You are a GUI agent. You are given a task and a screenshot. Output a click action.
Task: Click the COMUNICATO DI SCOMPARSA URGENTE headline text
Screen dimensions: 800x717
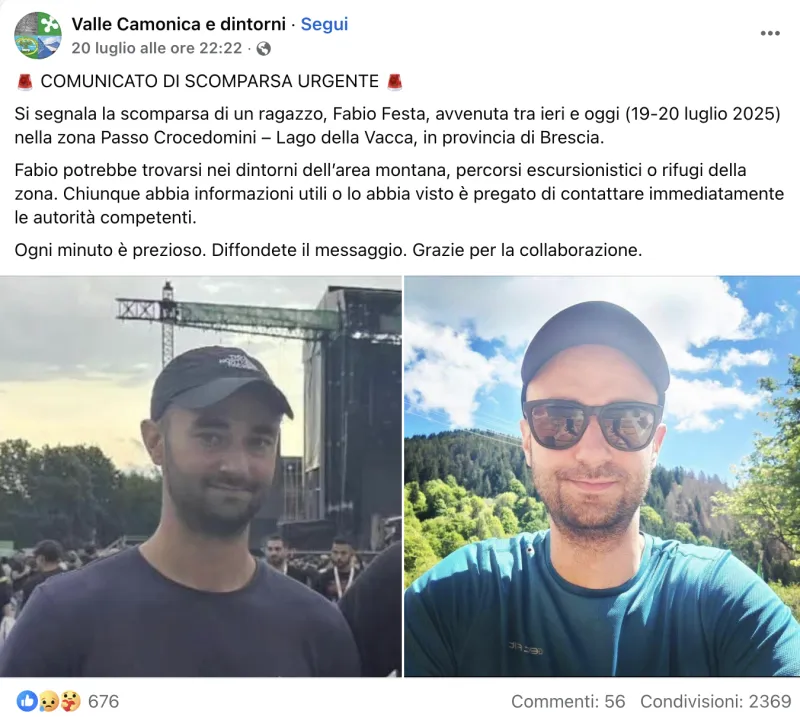(209, 82)
